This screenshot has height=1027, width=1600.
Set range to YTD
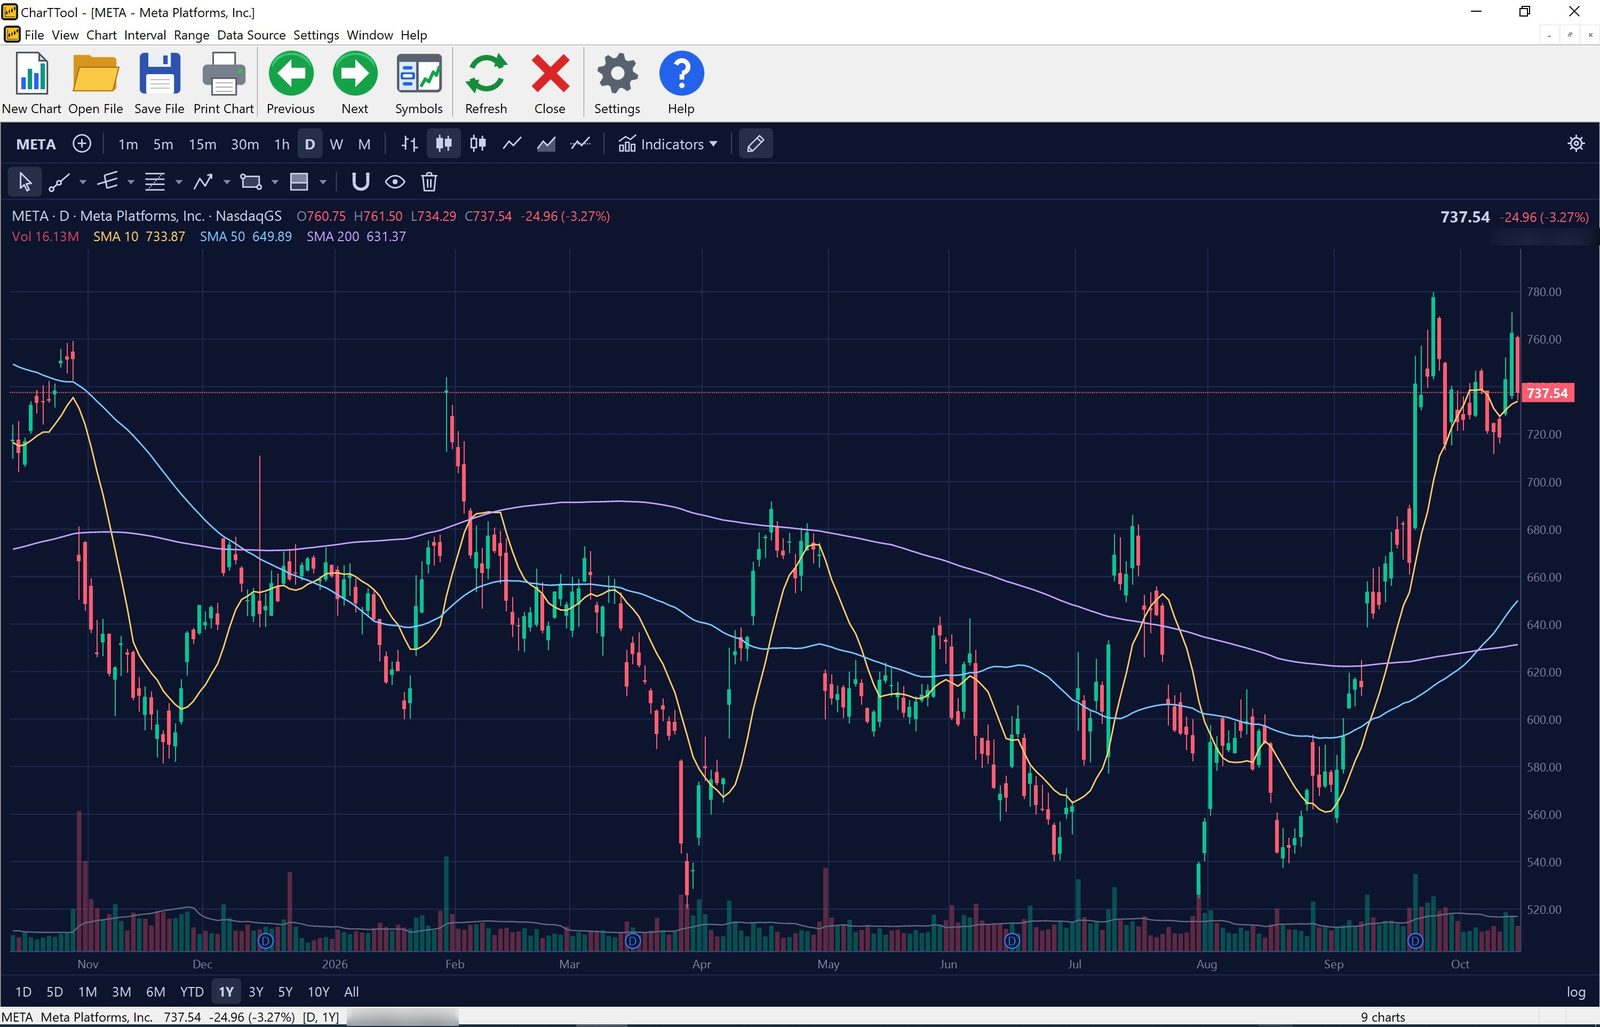click(191, 992)
